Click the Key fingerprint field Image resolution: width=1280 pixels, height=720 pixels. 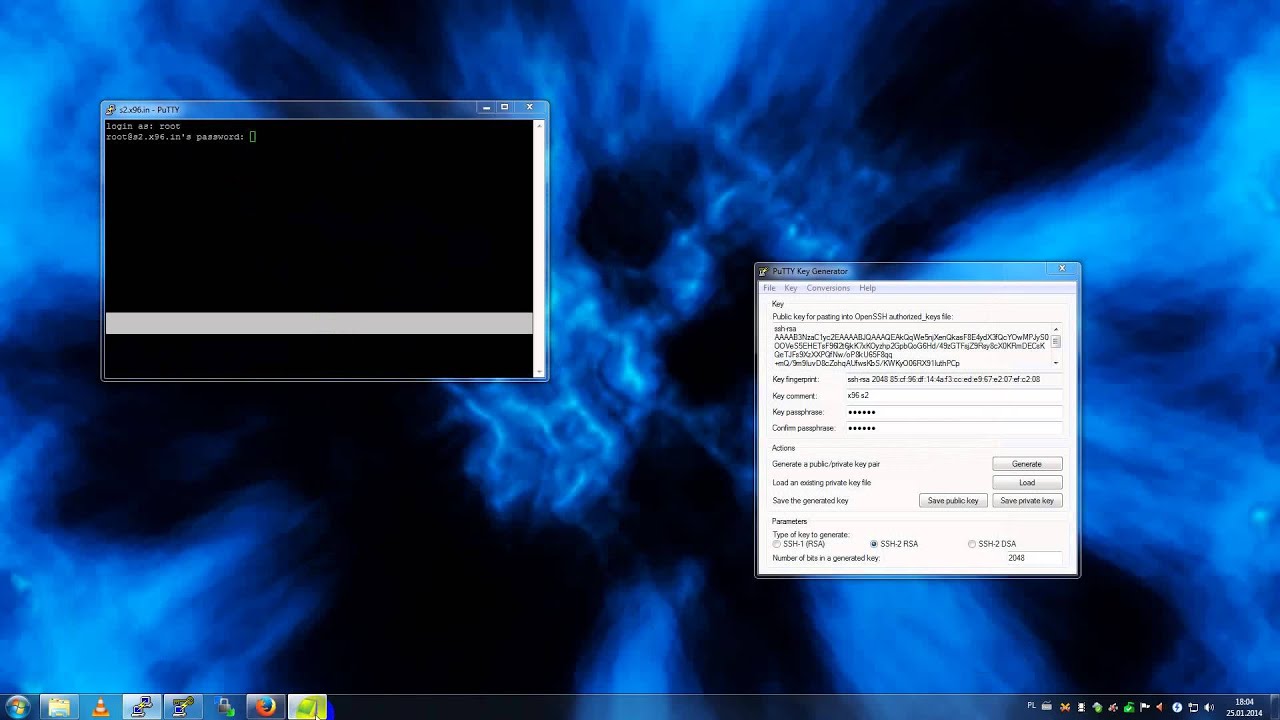954,380
